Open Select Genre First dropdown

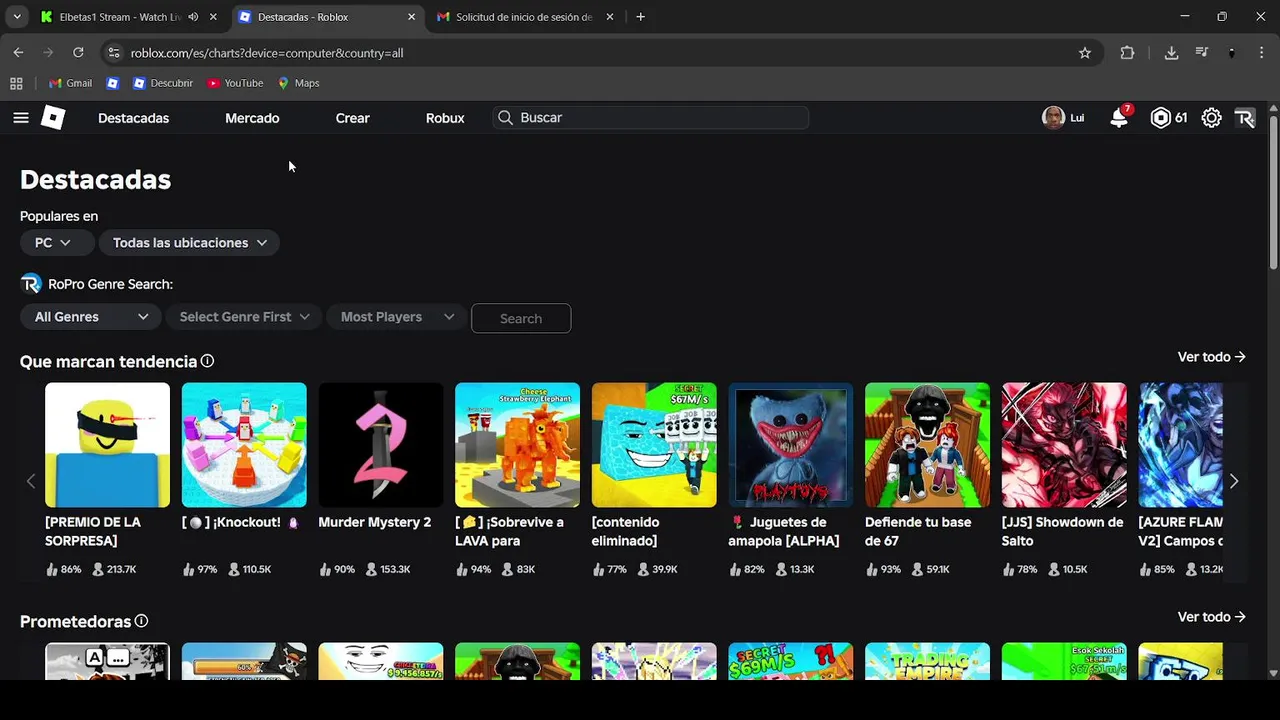(x=244, y=317)
